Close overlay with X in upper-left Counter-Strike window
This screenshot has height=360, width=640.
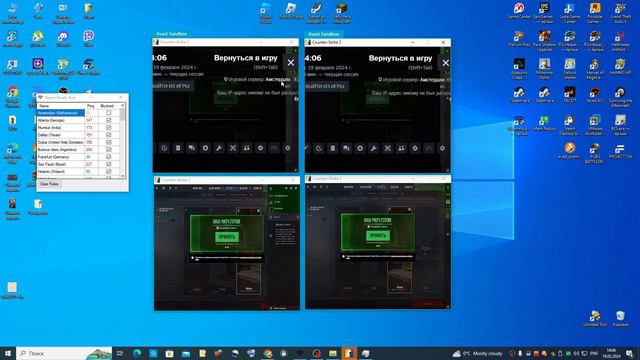tap(291, 62)
